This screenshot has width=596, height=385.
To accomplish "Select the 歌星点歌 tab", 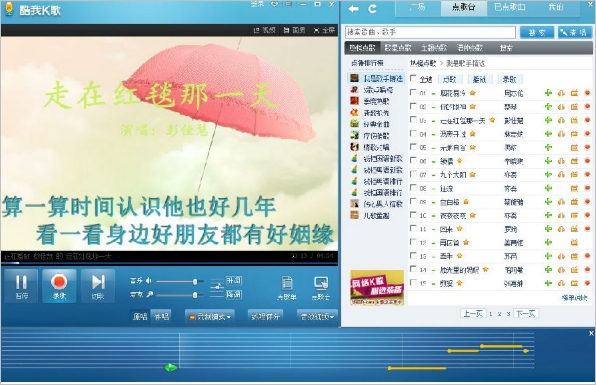I will click(x=398, y=48).
